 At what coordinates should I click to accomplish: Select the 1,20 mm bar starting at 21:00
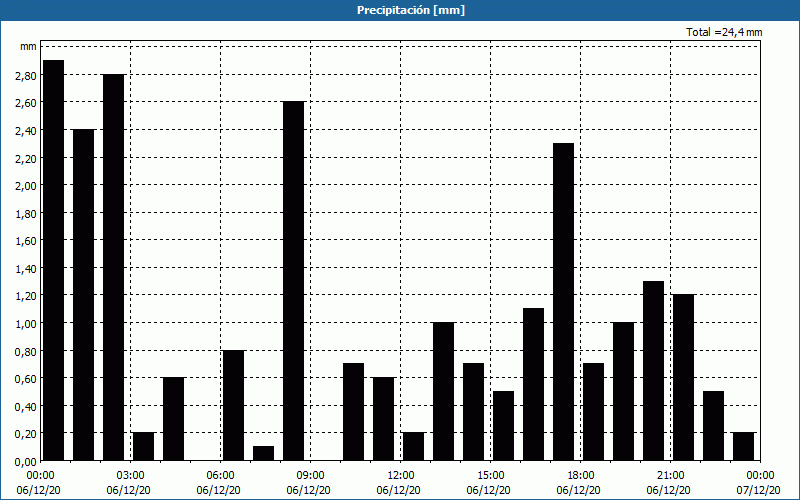coord(683,378)
